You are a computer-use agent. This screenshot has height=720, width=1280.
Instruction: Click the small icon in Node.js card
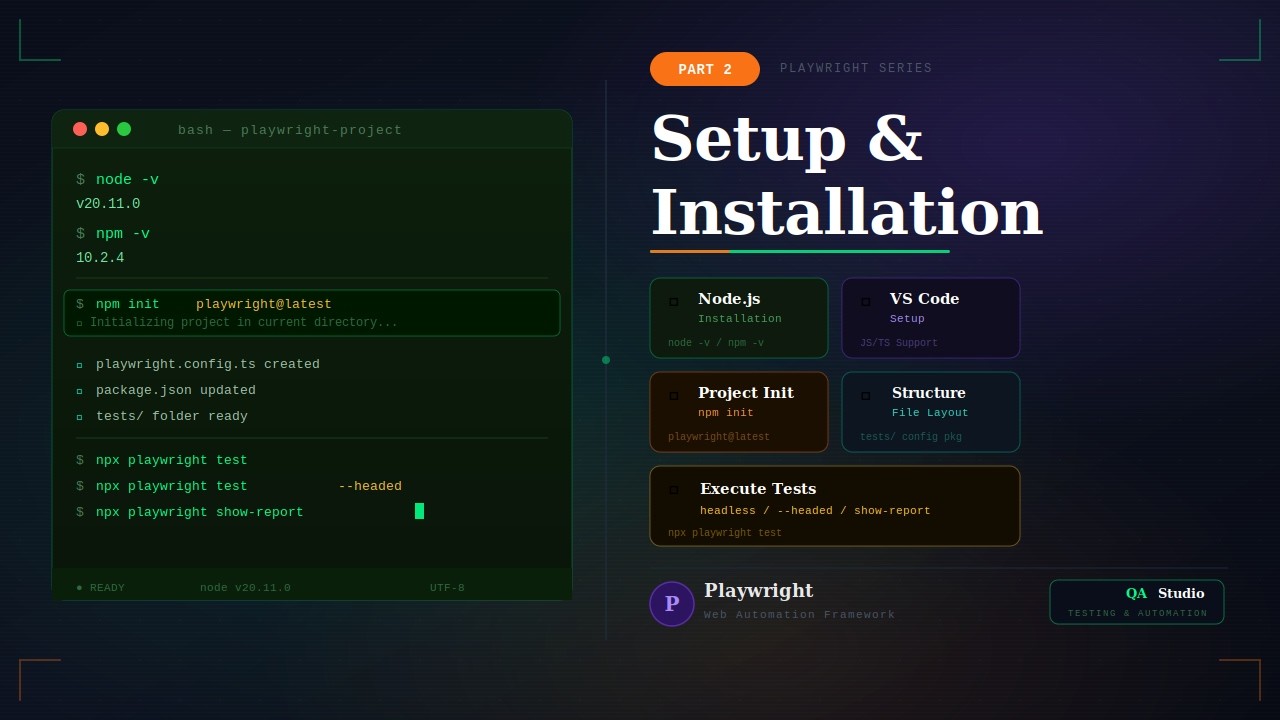pyautogui.click(x=674, y=302)
